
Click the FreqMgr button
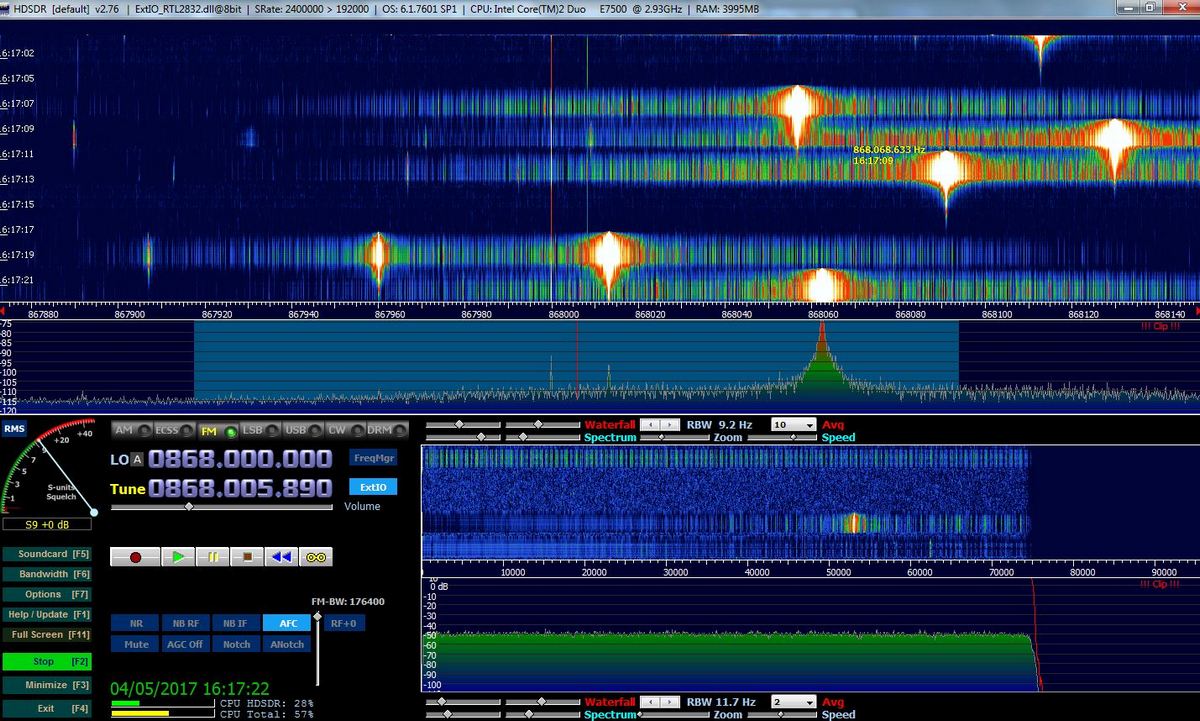click(373, 458)
